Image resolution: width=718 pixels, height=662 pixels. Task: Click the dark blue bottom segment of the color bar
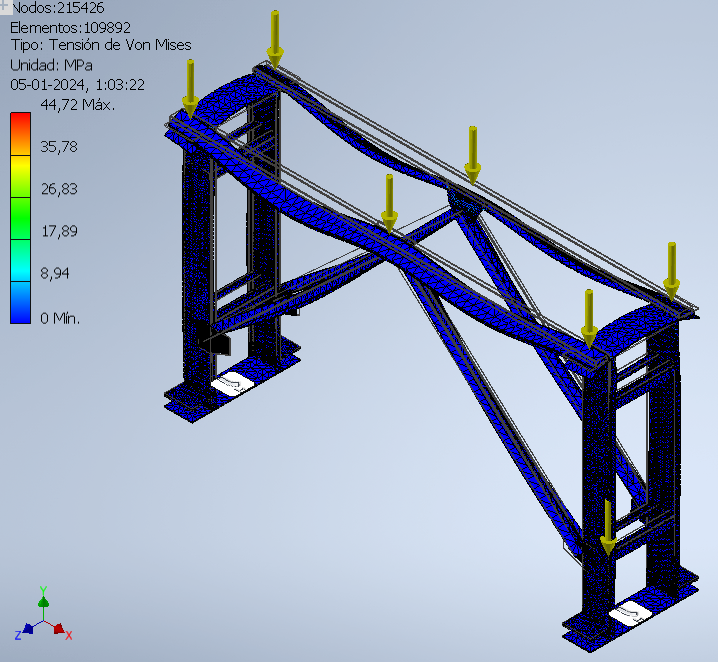[x=21, y=303]
